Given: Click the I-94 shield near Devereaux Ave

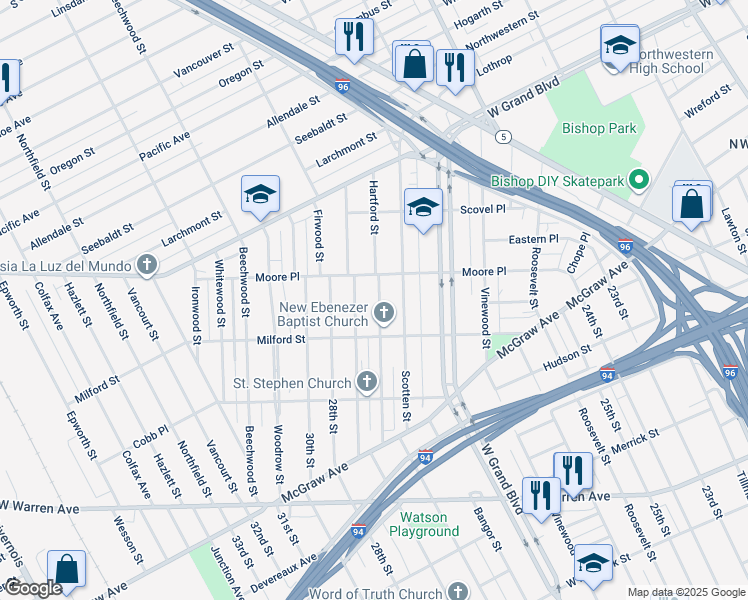Looking at the screenshot, I should click(358, 531).
